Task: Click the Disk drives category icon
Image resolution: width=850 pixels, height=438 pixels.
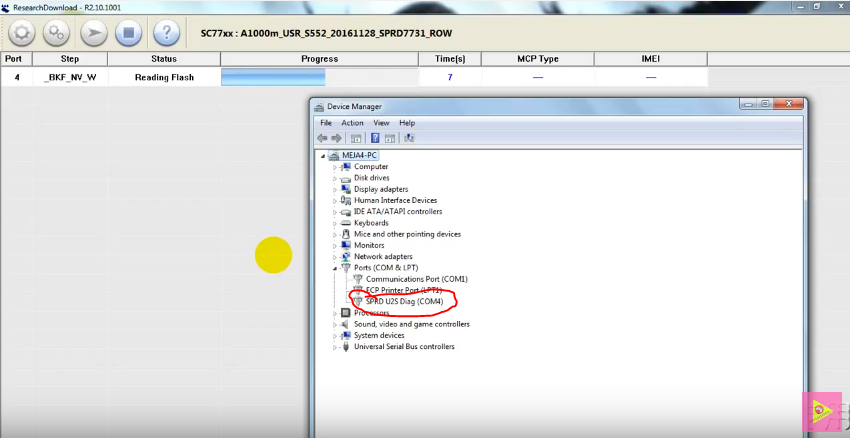Action: point(346,178)
